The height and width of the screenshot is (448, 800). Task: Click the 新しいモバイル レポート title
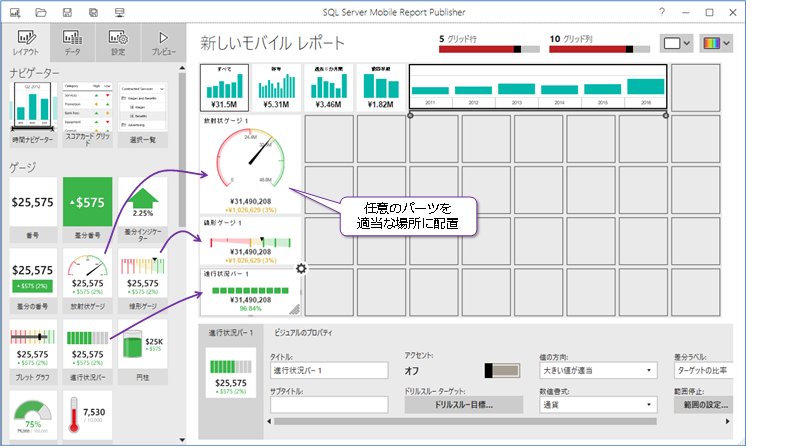point(272,43)
